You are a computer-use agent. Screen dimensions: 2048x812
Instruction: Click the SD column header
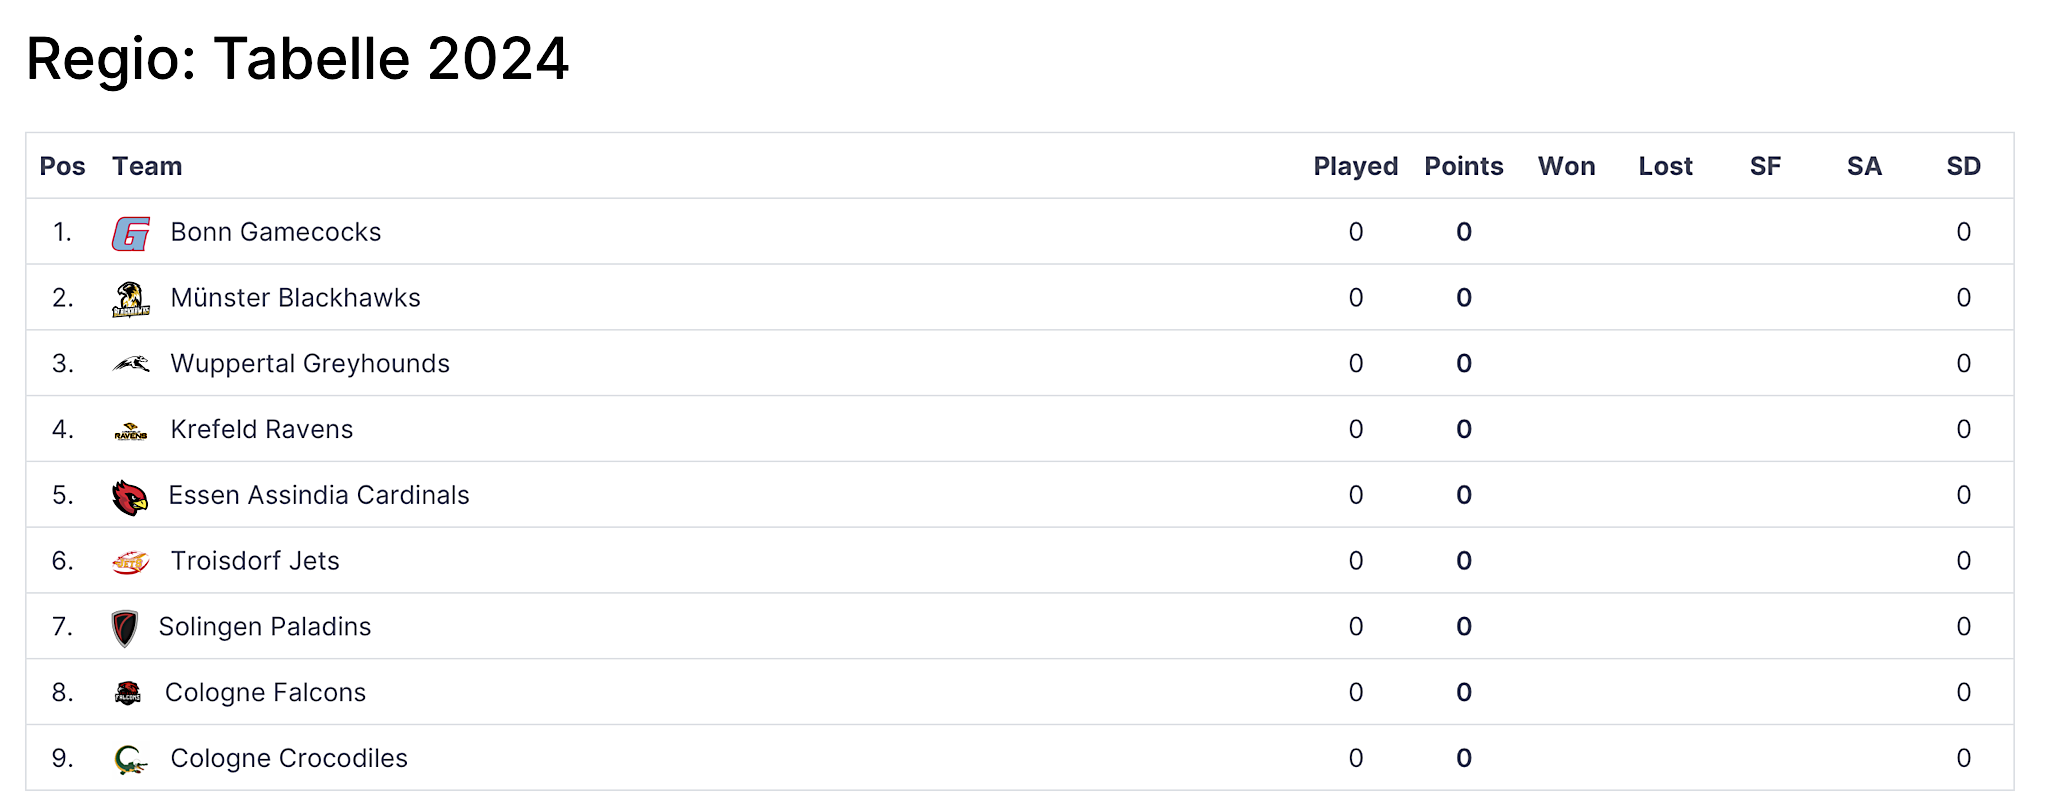click(1963, 166)
